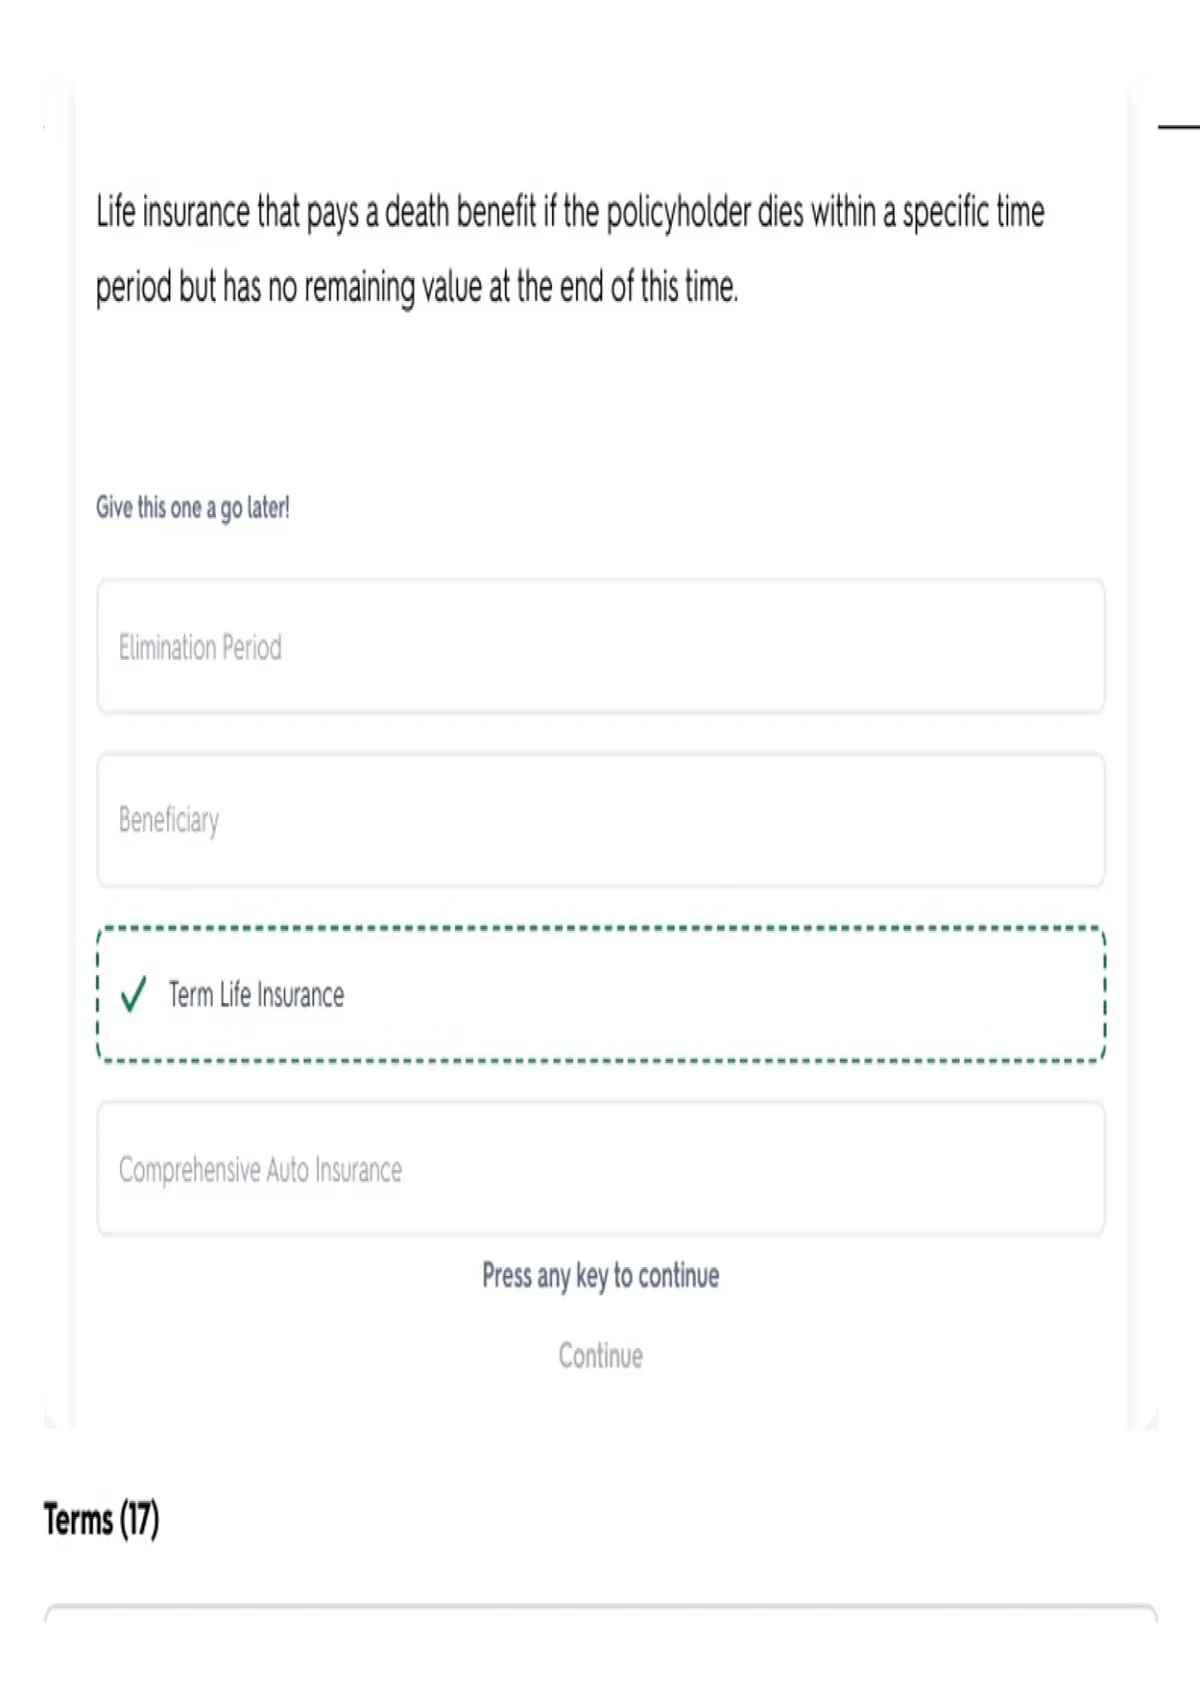This screenshot has height=1700, width=1200.
Task: Pick the Comprehensive Auto Insurance answer option
Action: pos(600,1168)
